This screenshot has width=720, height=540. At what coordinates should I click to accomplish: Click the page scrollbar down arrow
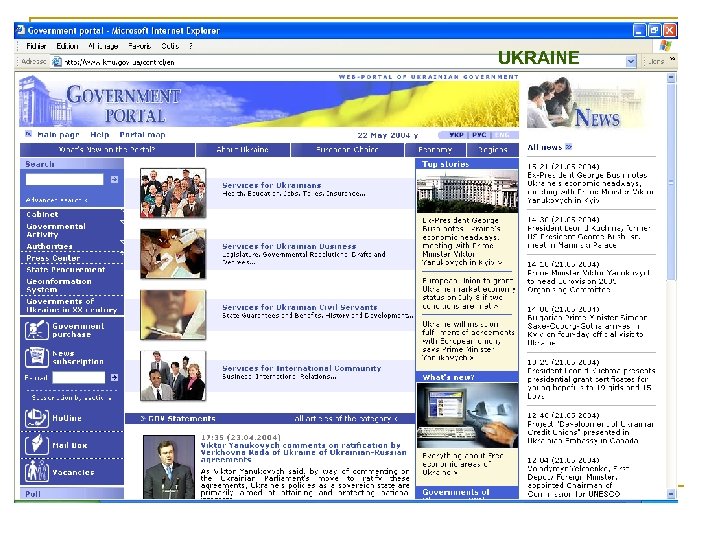(671, 494)
